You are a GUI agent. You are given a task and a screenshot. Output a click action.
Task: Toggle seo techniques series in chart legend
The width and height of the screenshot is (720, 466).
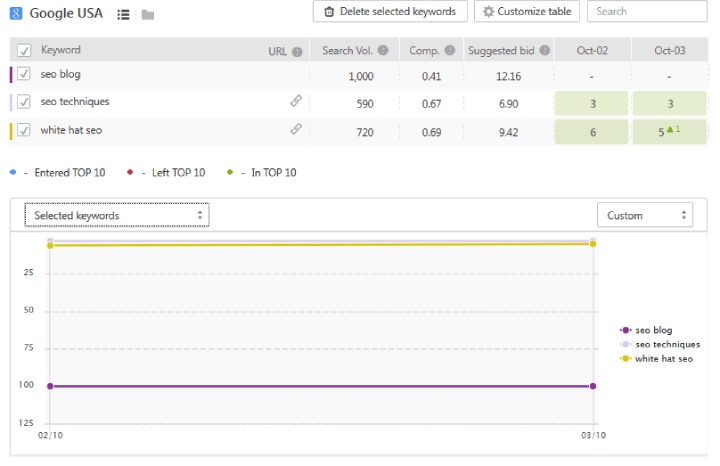pos(660,344)
